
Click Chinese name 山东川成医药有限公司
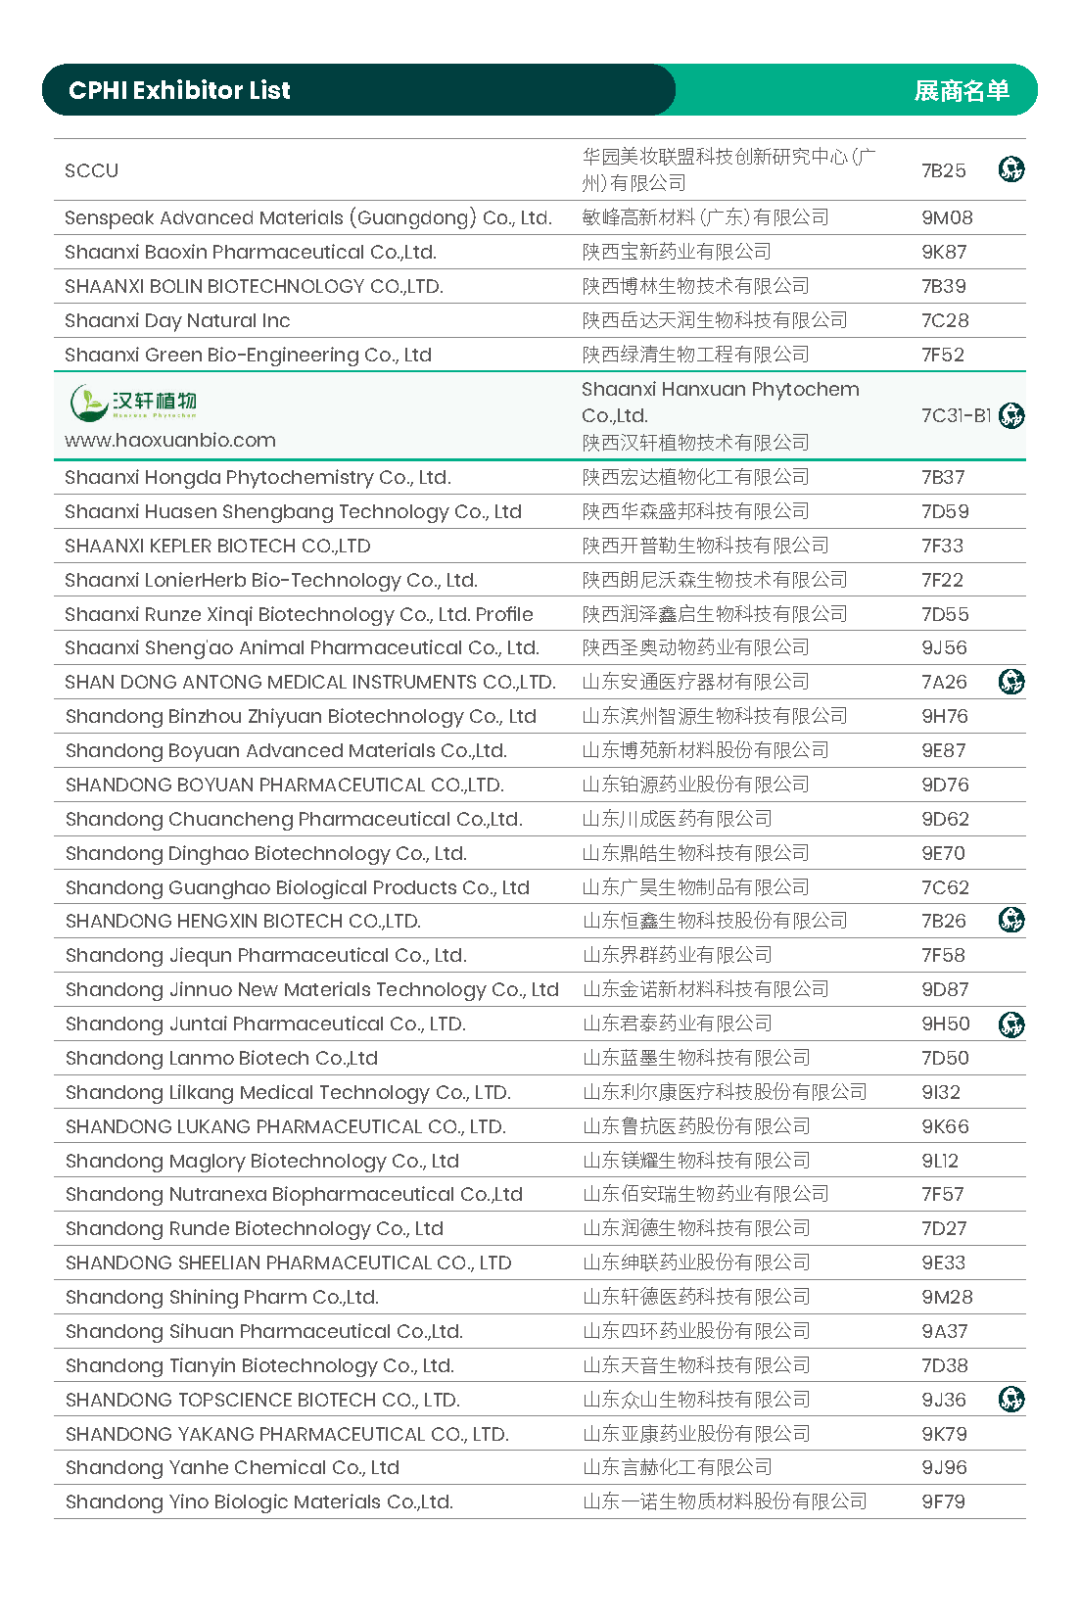point(677,819)
